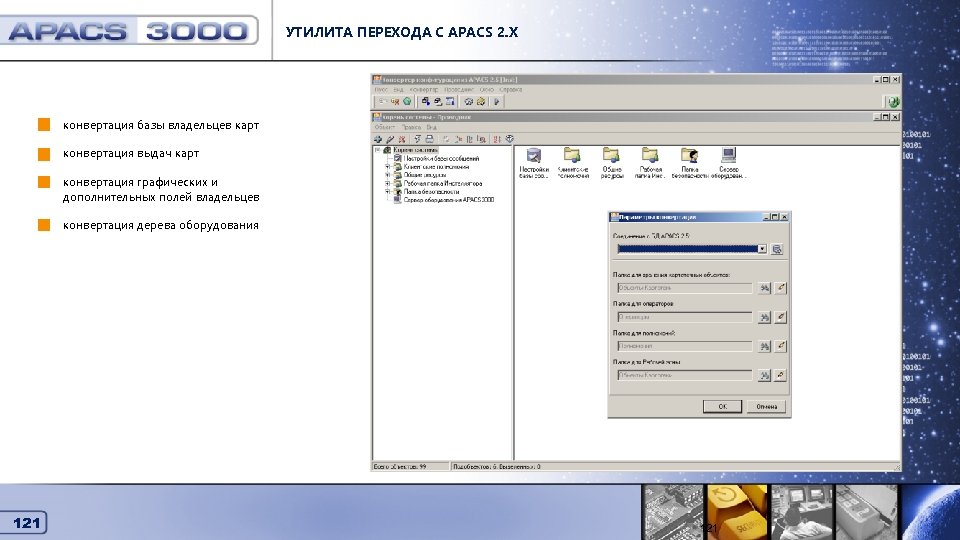Click the printer icon in the Explorer toolbar
This screenshot has width=960, height=540.
430,139
